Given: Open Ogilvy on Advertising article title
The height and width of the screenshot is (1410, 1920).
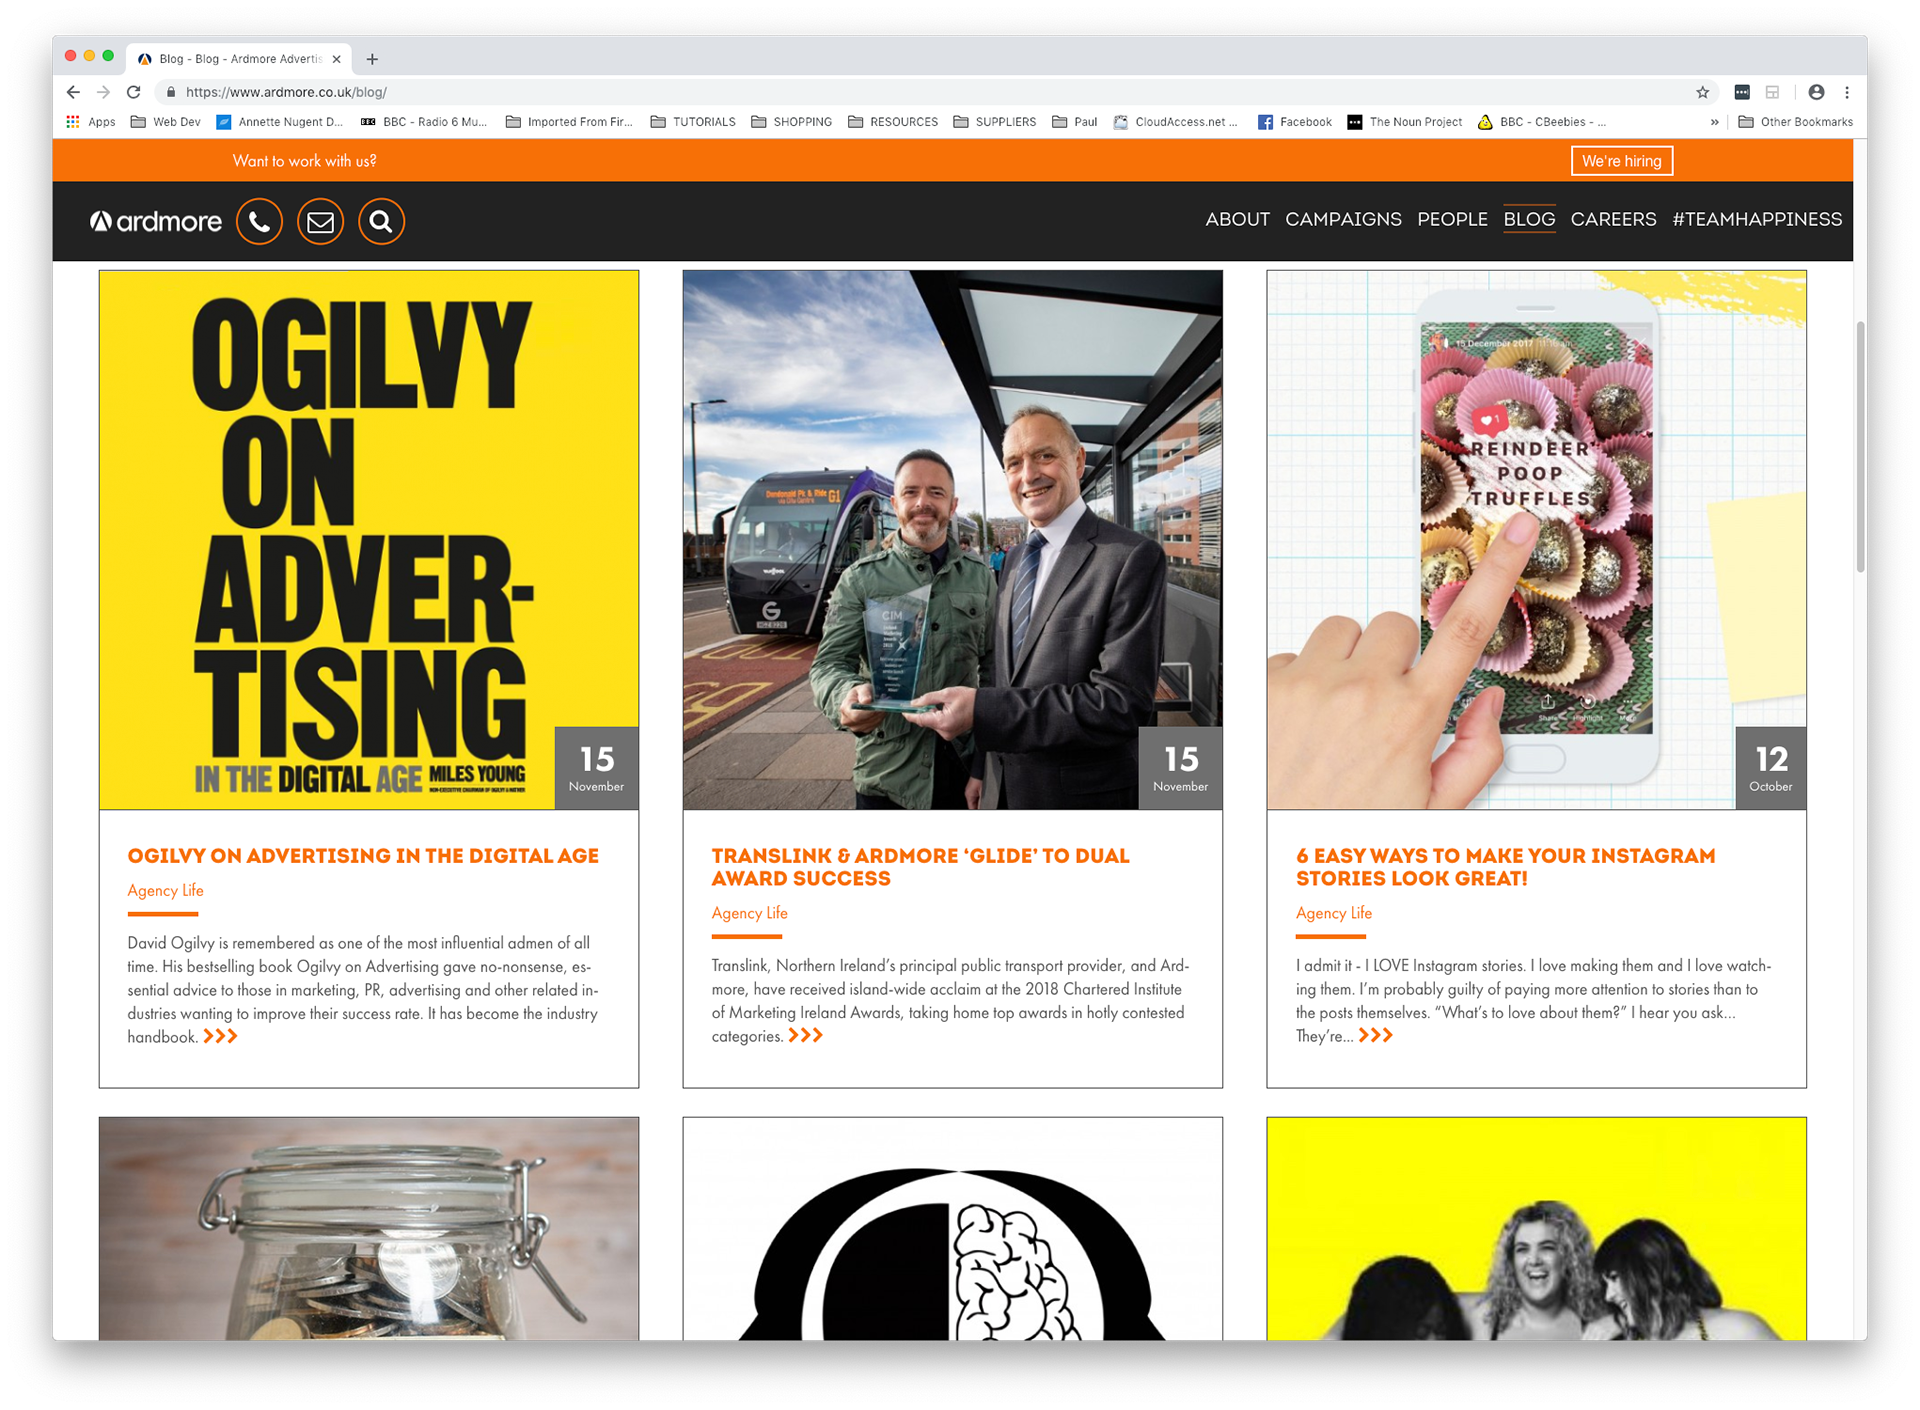Looking at the screenshot, I should pos(363,856).
